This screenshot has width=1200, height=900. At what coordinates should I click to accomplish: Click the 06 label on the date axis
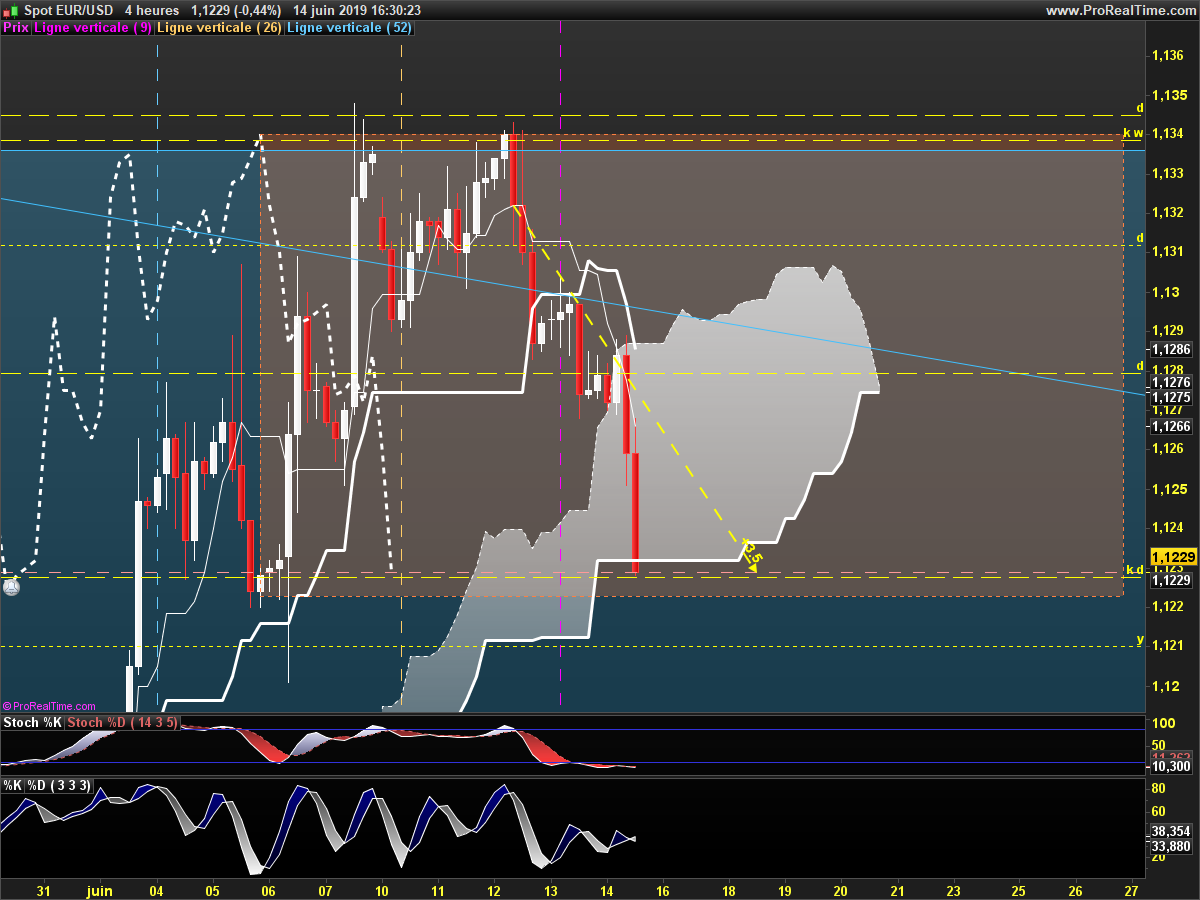pyautogui.click(x=268, y=889)
